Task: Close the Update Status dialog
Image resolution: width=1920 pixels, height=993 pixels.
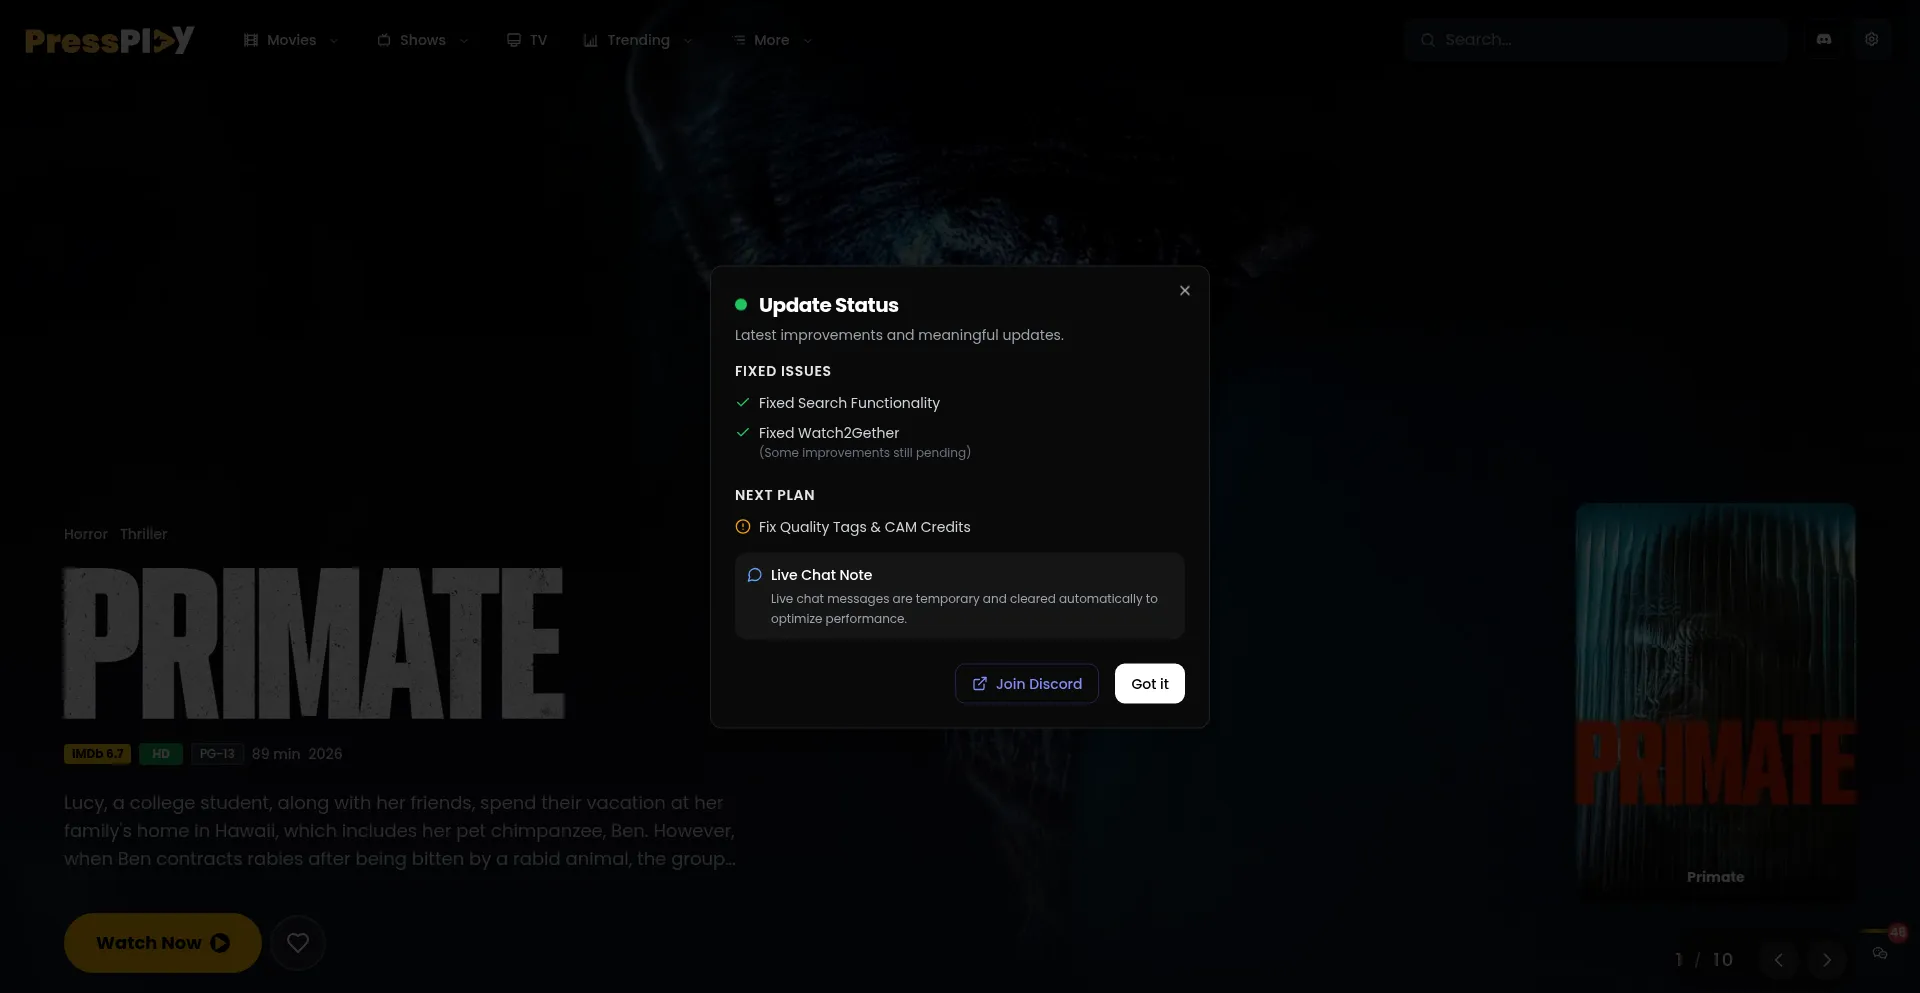Action: click(x=1185, y=291)
